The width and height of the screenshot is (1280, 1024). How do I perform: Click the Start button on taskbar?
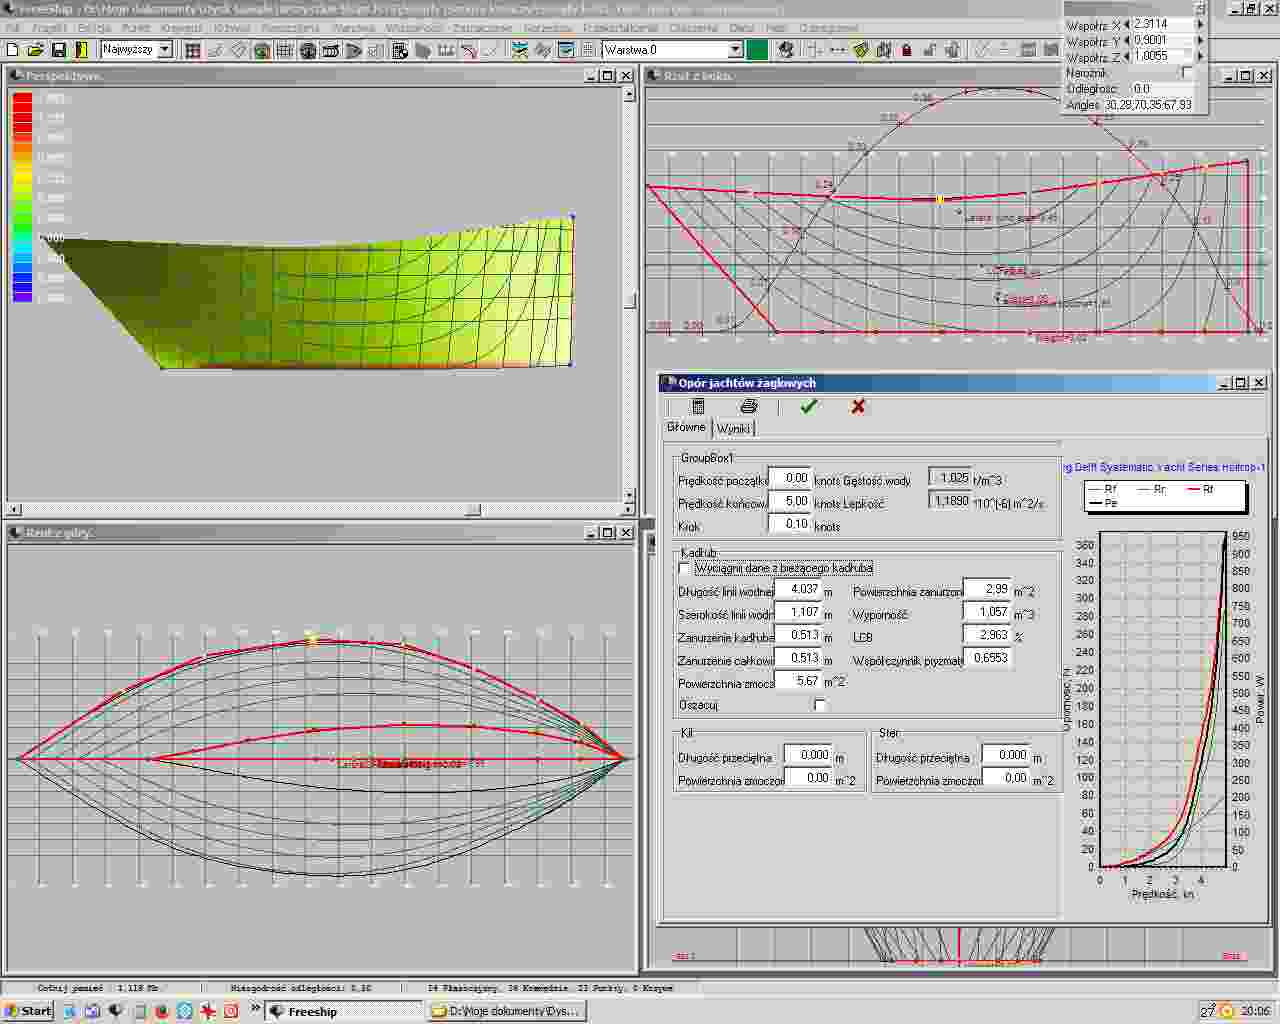click(27, 1011)
